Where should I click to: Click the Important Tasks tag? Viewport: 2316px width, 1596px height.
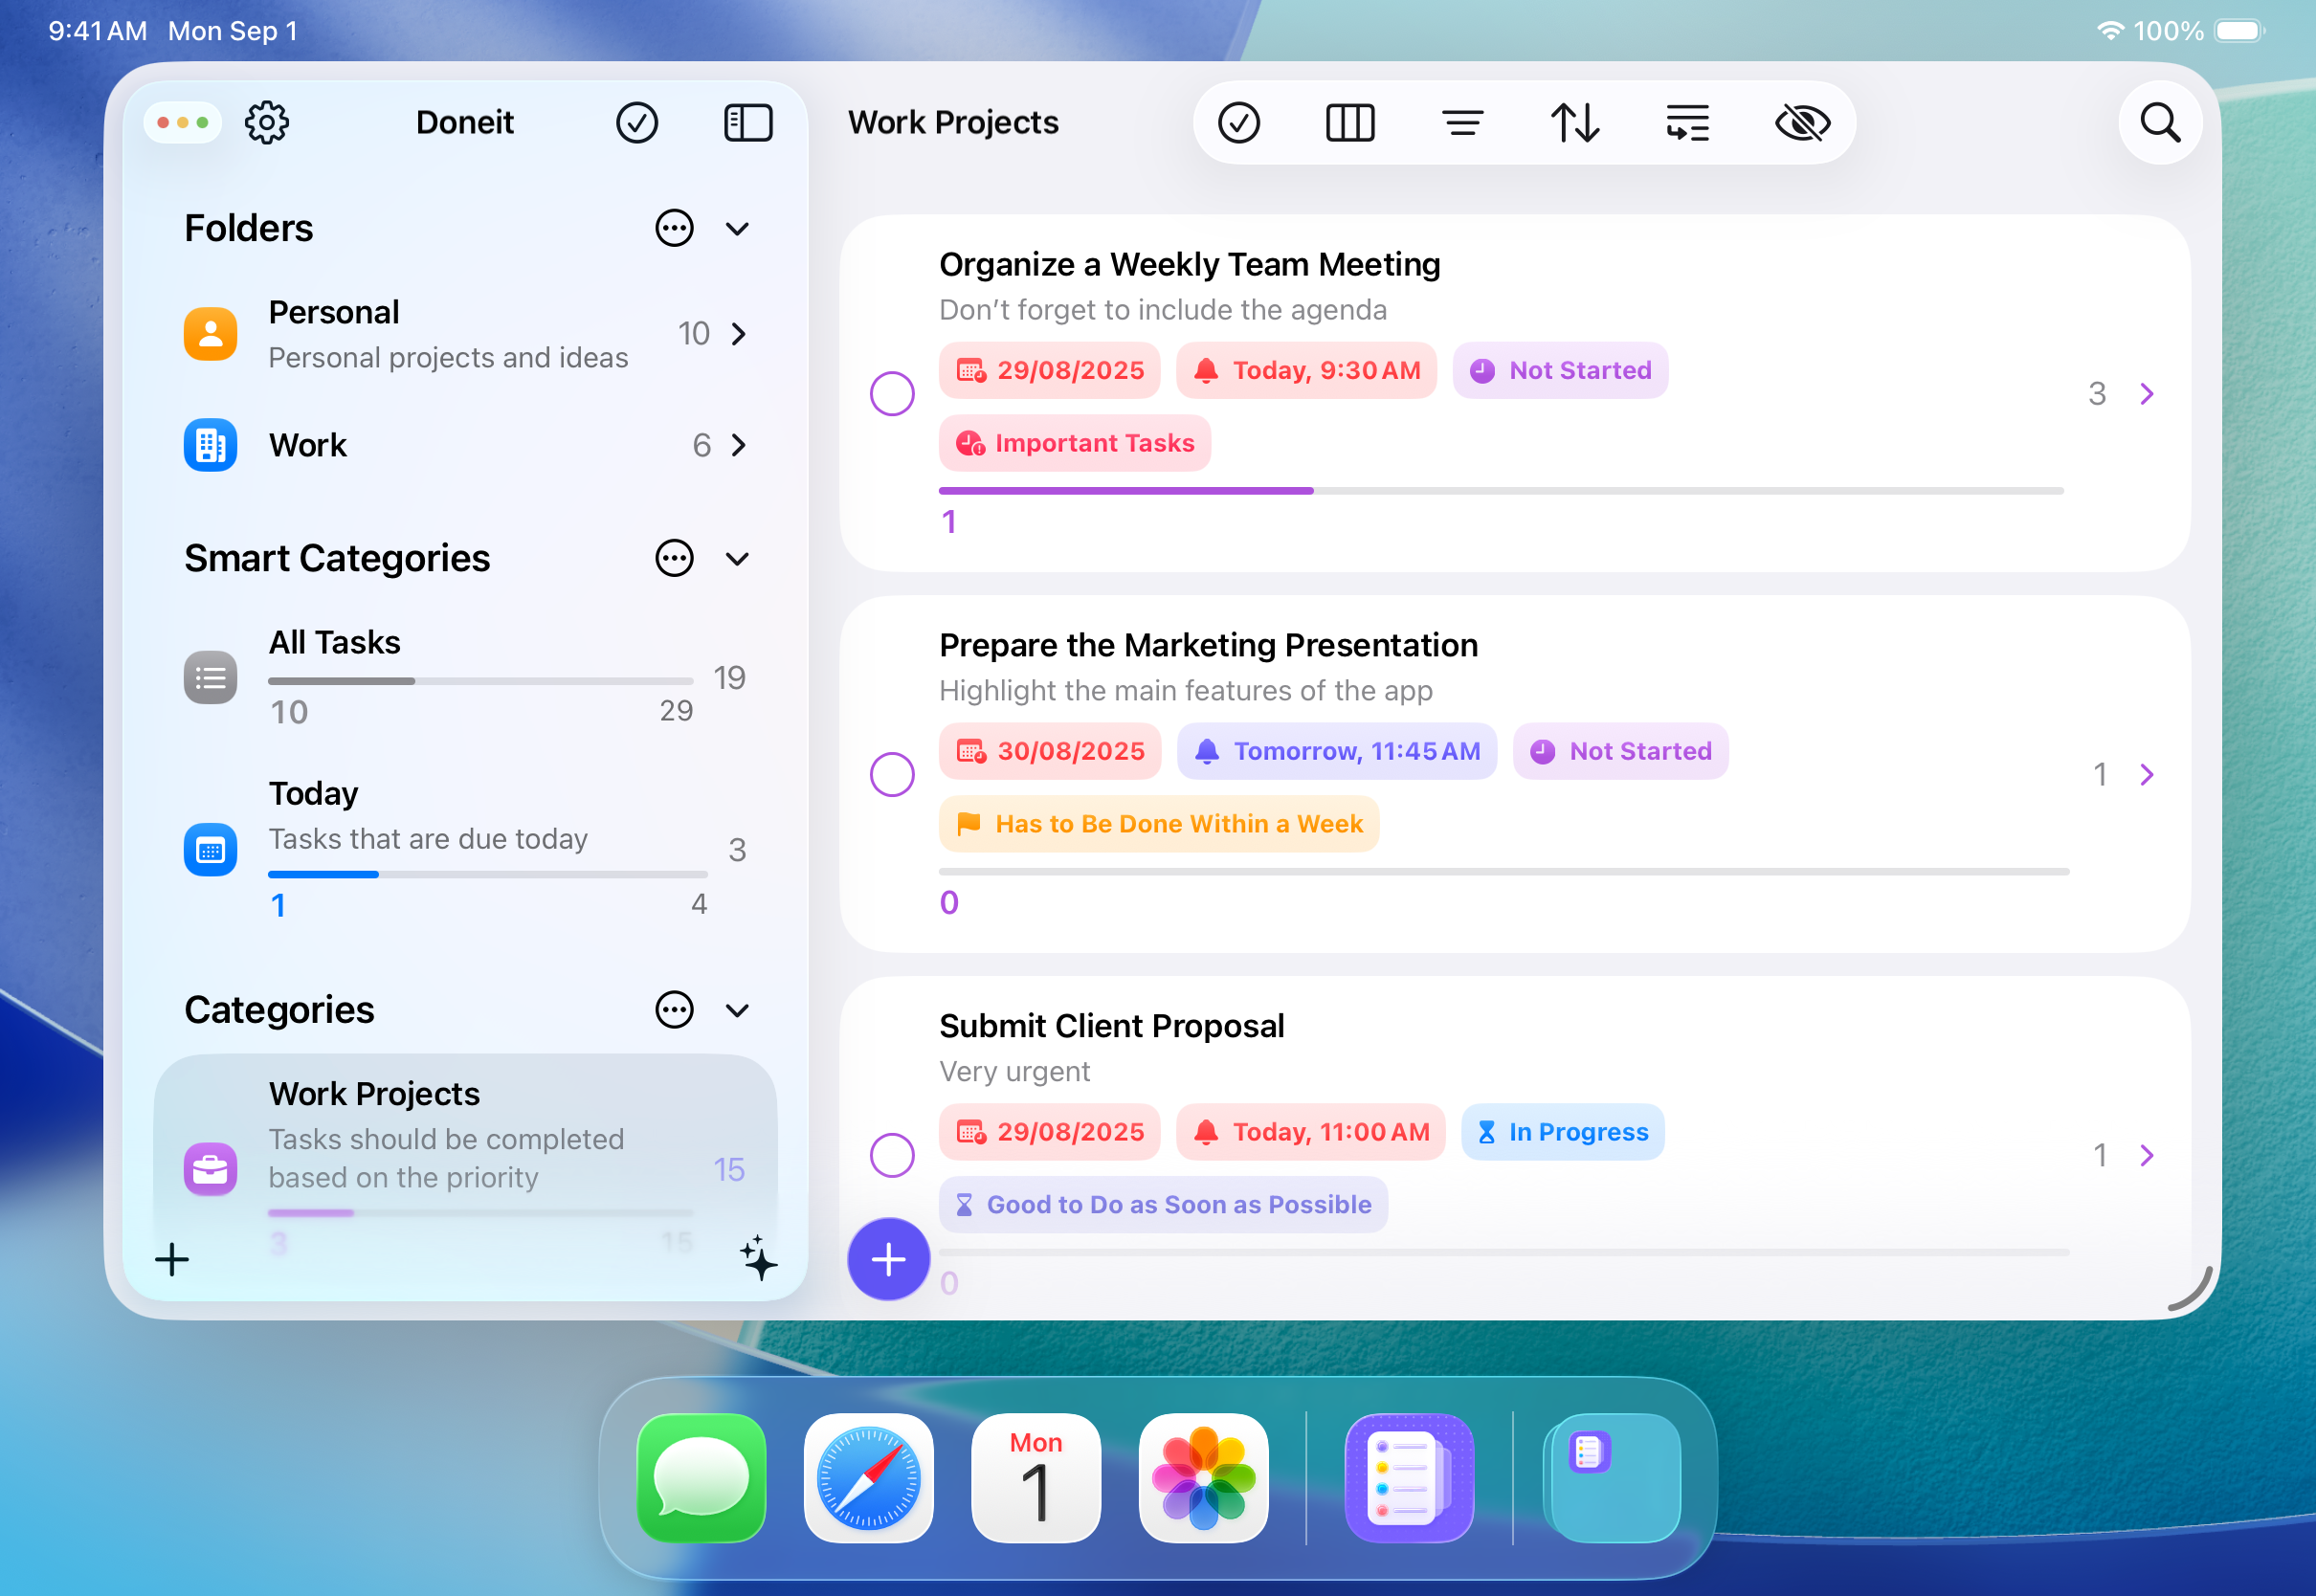point(1074,443)
